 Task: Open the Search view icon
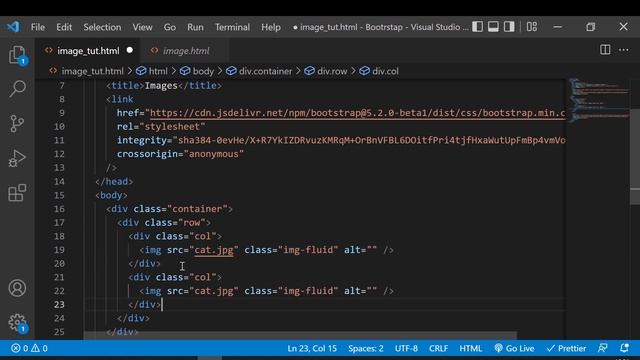[x=17, y=89]
